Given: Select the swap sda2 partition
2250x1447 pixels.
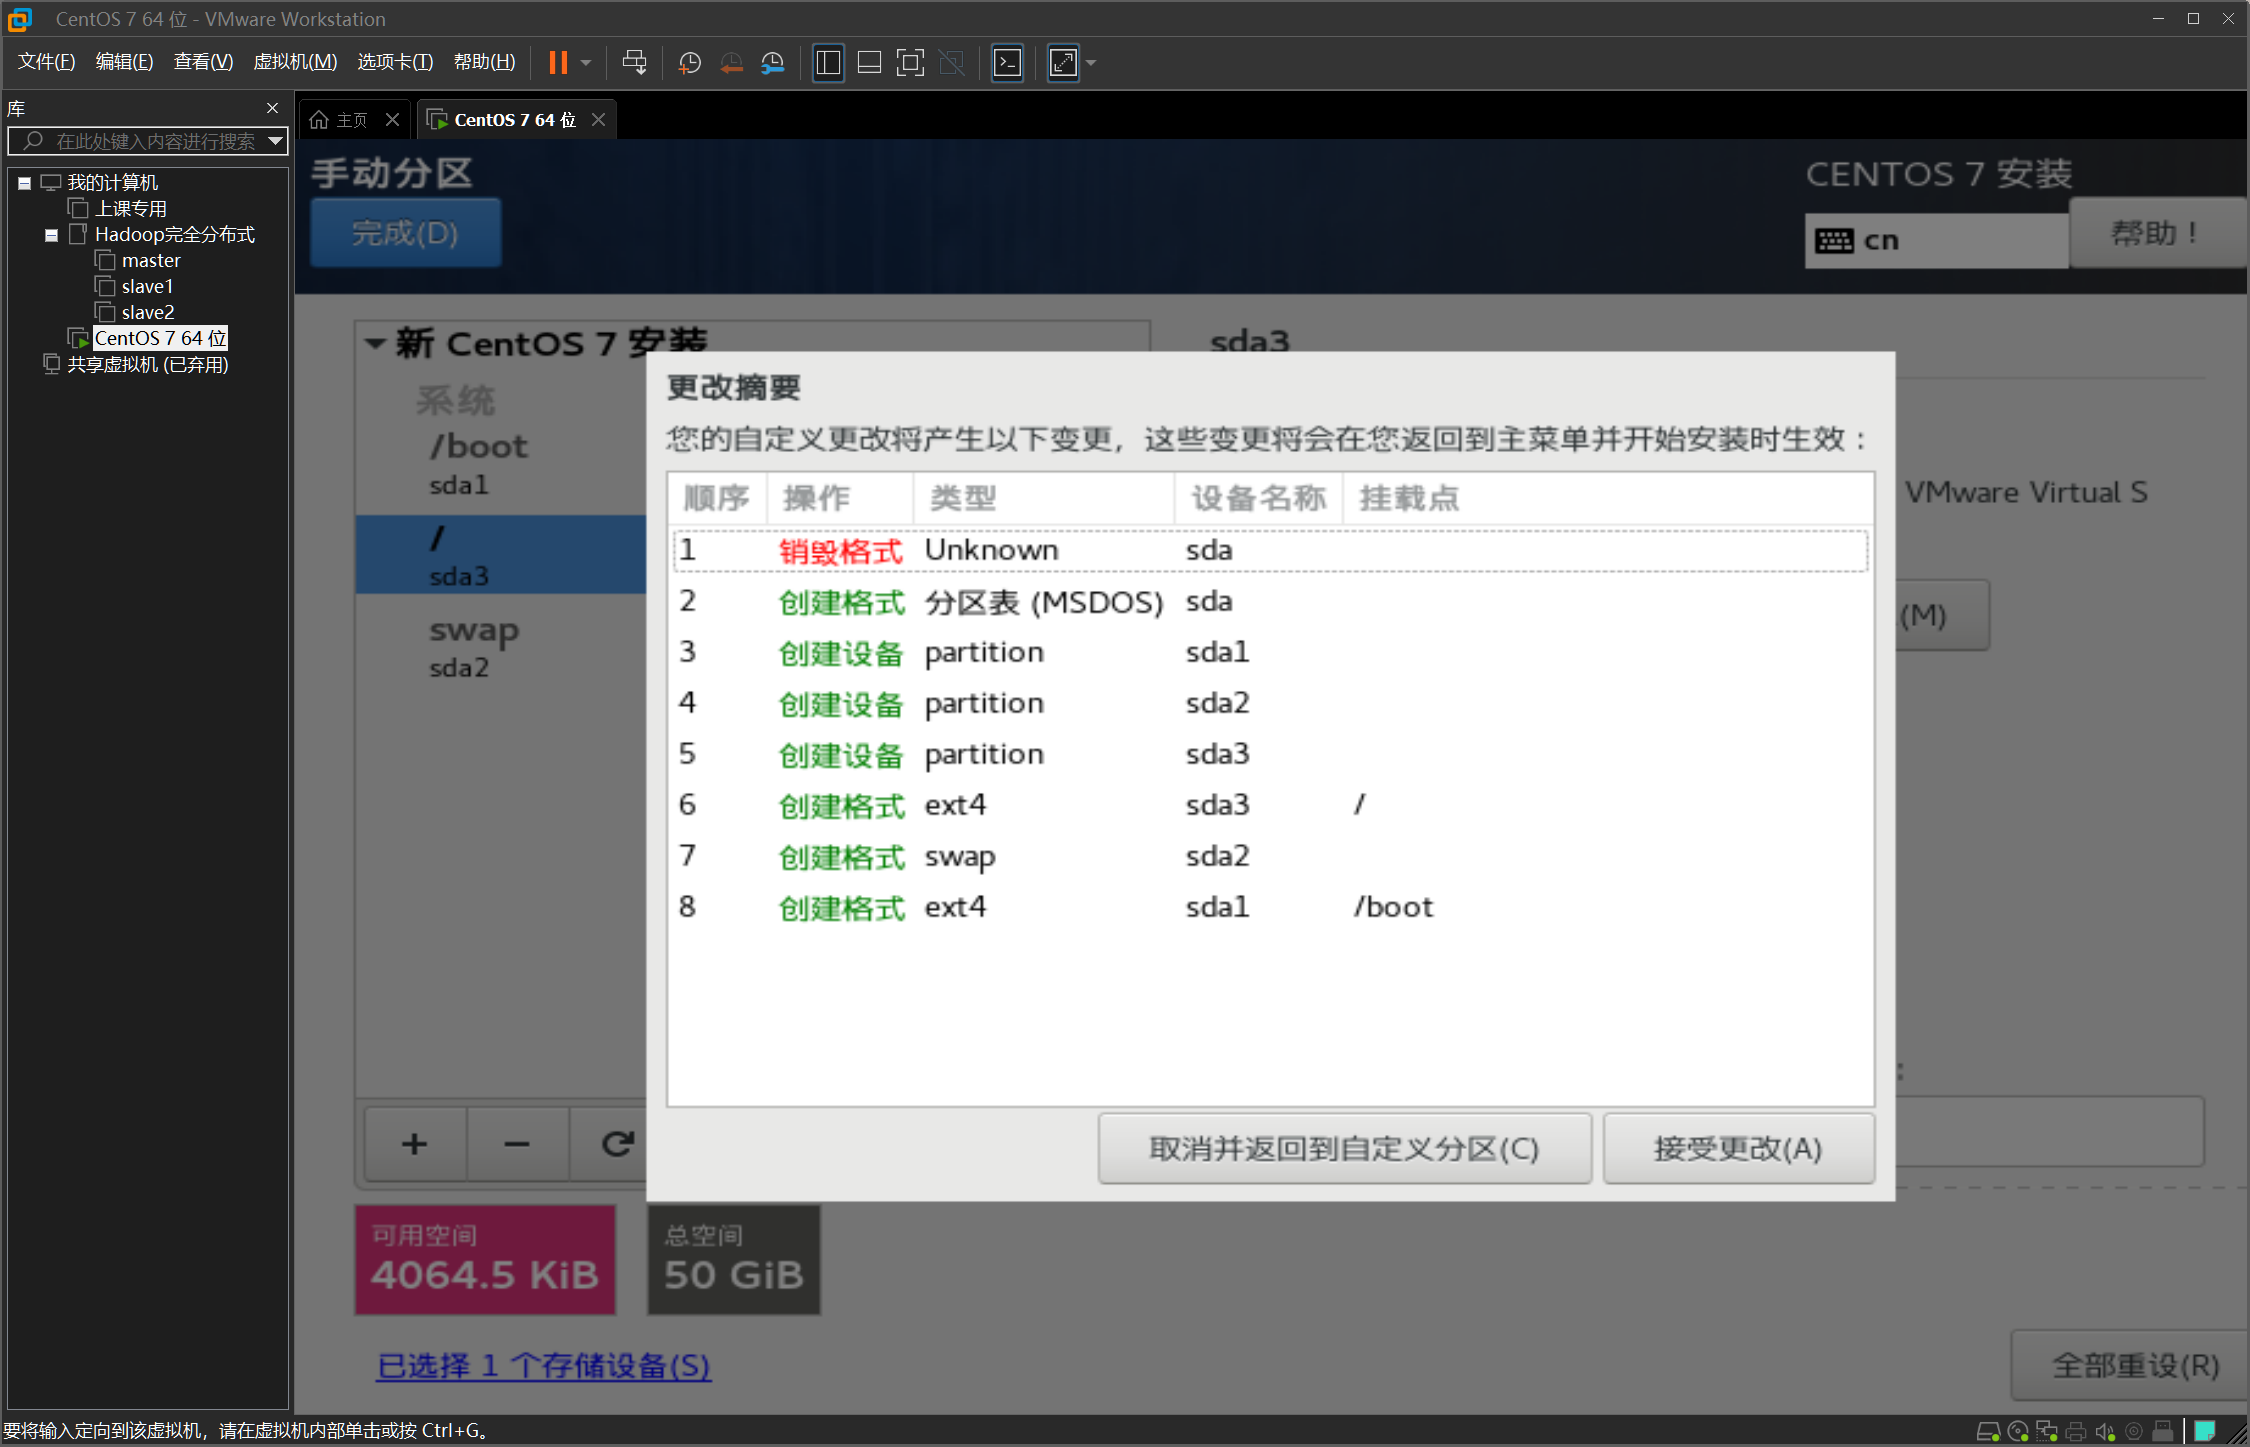Looking at the screenshot, I should click(x=500, y=648).
